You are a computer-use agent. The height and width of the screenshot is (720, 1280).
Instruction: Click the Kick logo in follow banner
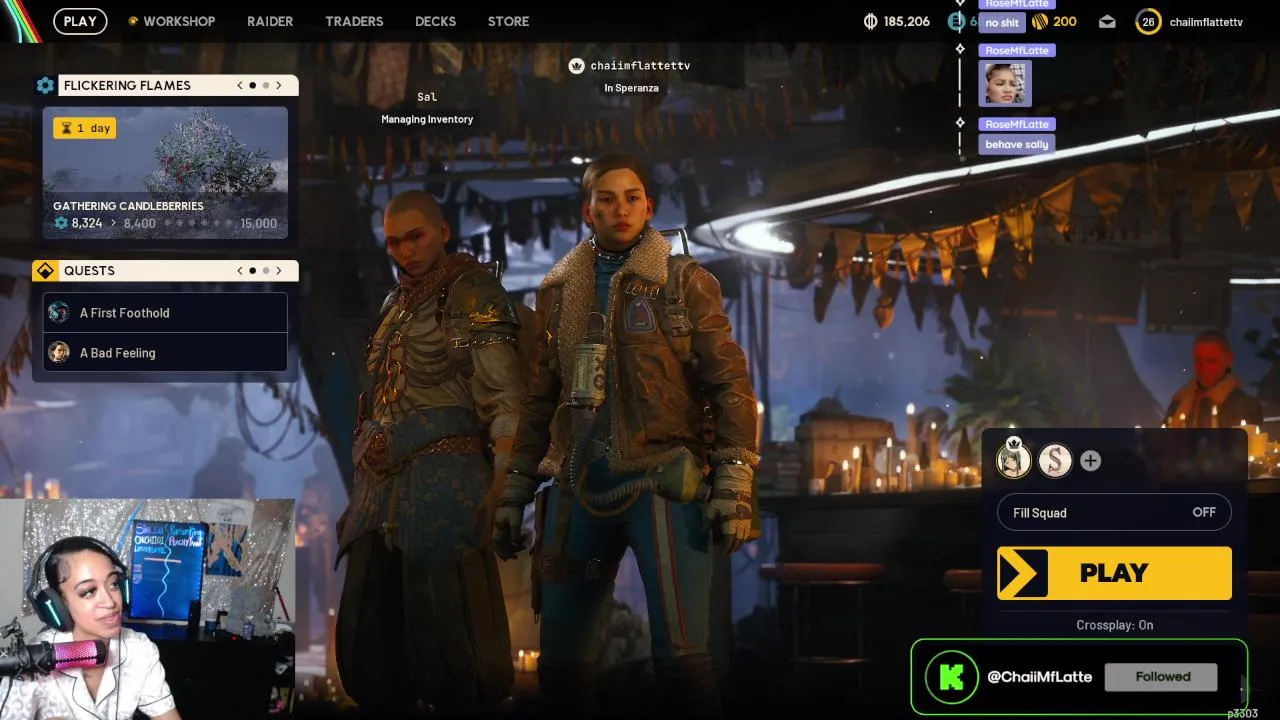point(951,677)
